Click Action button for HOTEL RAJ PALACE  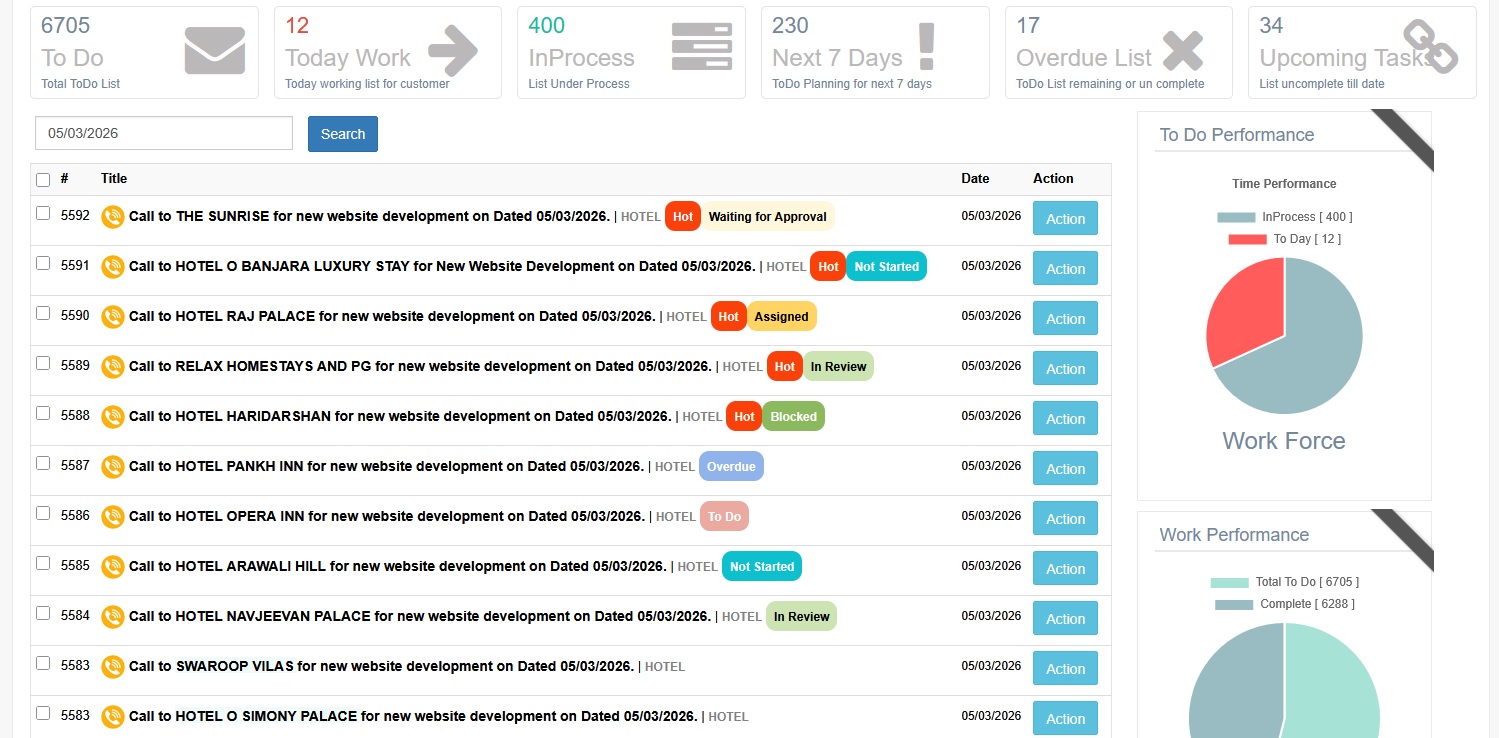point(1065,319)
